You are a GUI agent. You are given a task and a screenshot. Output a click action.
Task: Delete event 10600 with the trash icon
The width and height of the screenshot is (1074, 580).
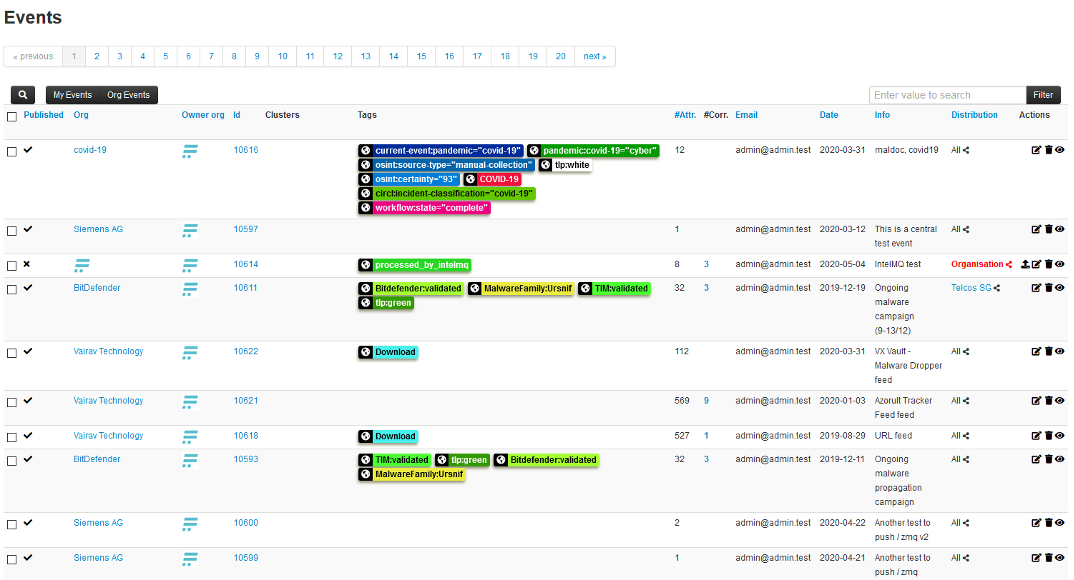[x=1048, y=523]
